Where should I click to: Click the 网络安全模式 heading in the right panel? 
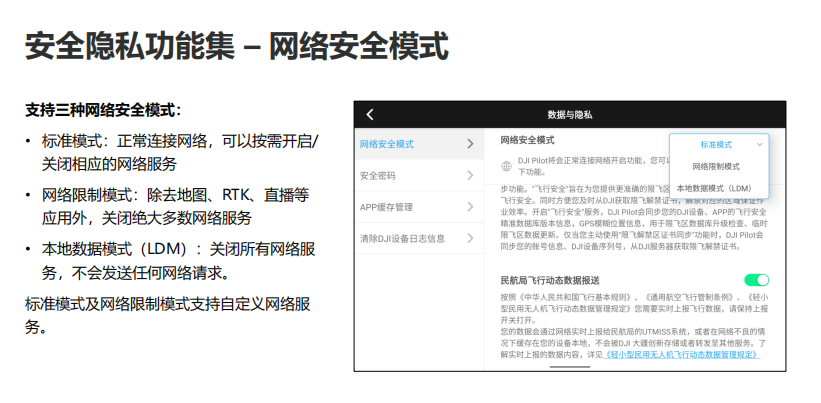click(x=528, y=140)
